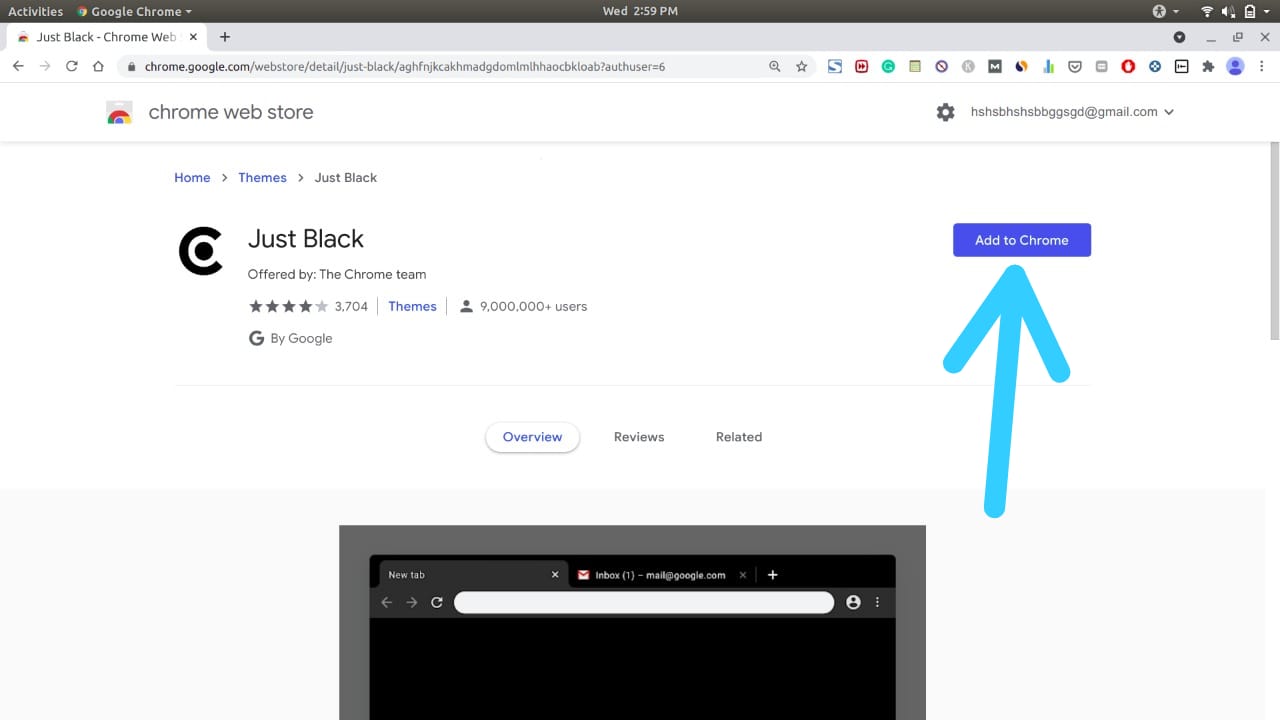Open the Extensions puzzle piece menu
This screenshot has height=720, width=1280.
pyautogui.click(x=1208, y=66)
